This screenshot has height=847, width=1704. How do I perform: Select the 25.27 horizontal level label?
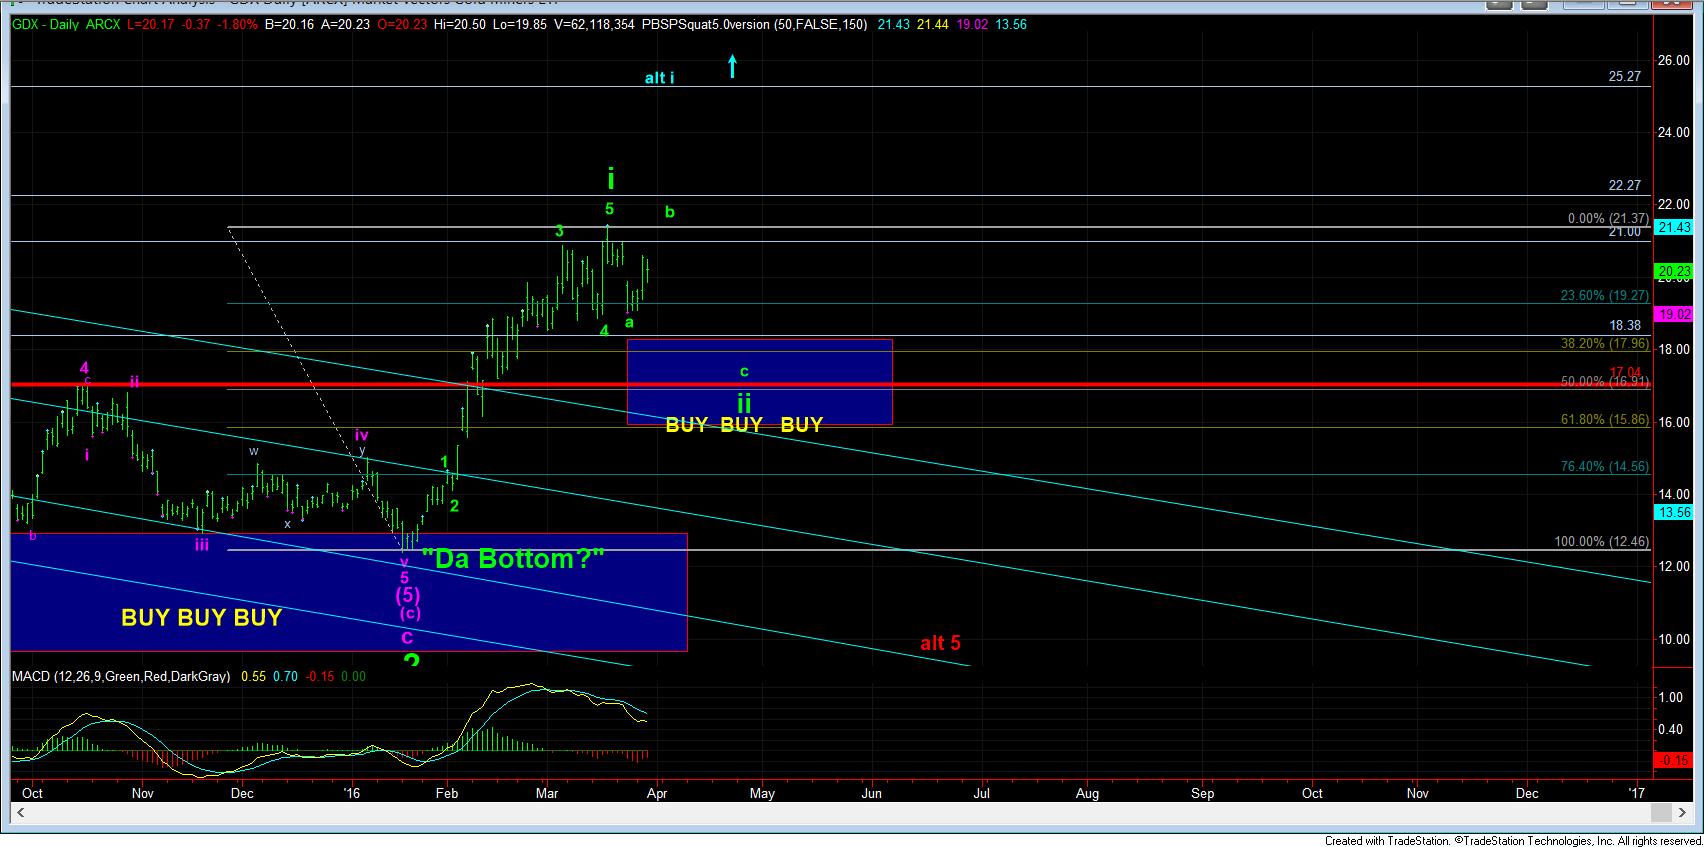point(1624,76)
